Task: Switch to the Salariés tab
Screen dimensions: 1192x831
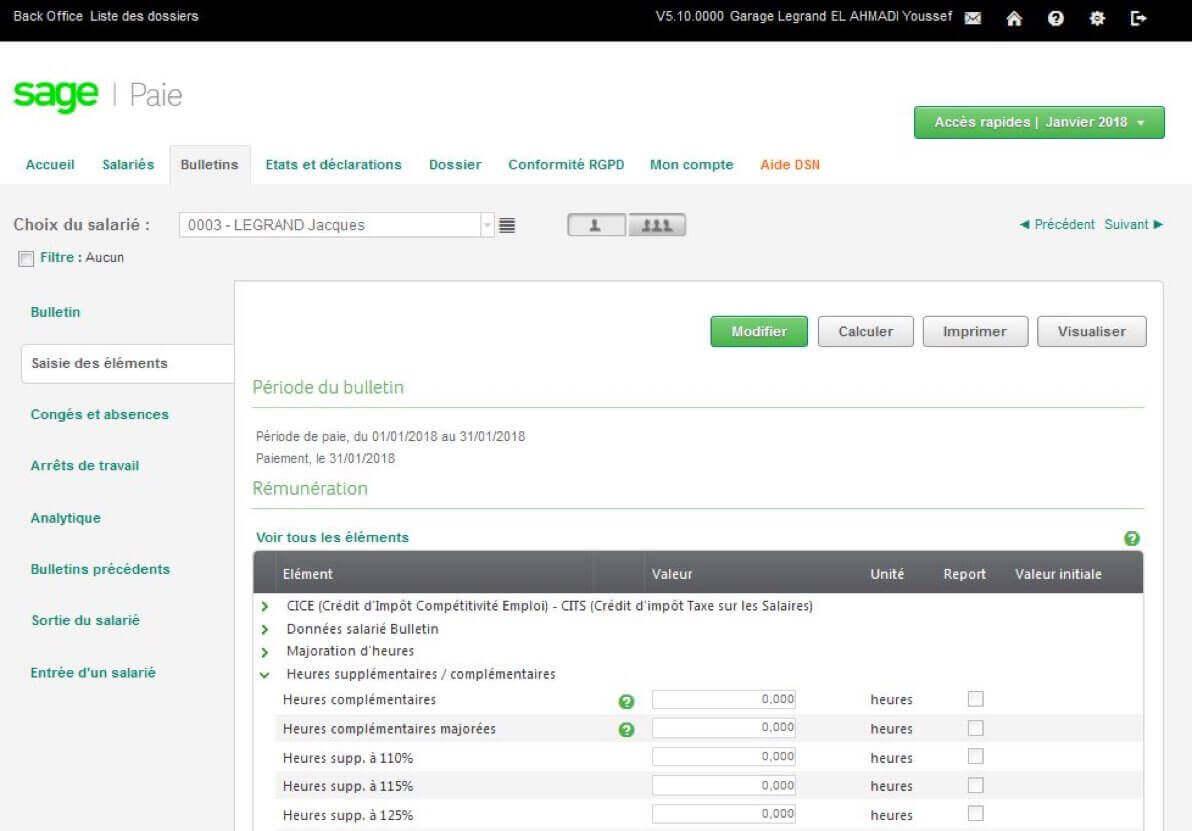Action: (x=128, y=164)
